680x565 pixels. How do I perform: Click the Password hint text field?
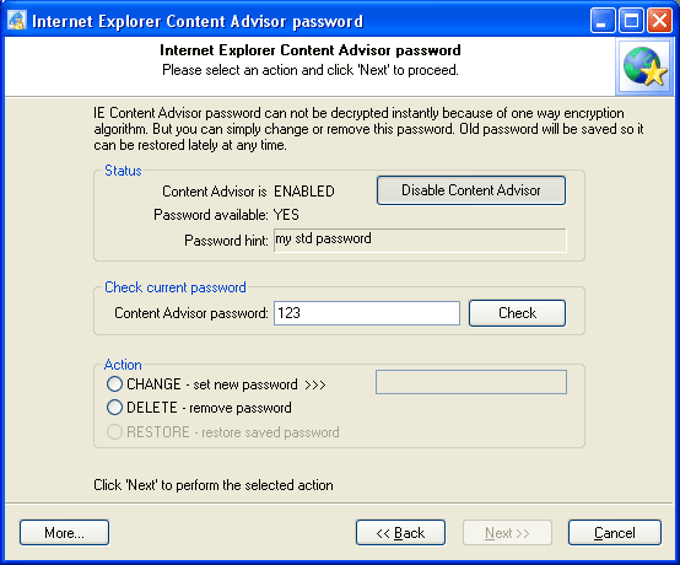point(420,240)
